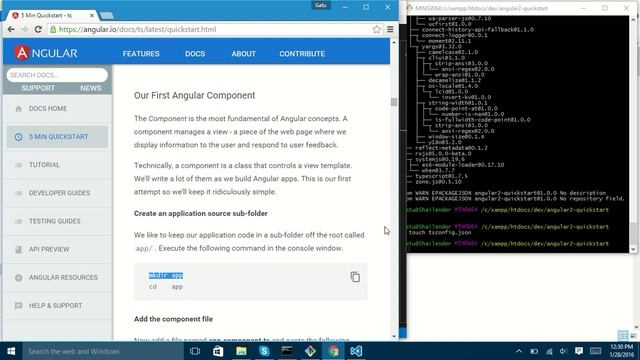This screenshot has width=640, height=360.
Task: Click browser scrollbar down arrow
Action: coord(394,336)
